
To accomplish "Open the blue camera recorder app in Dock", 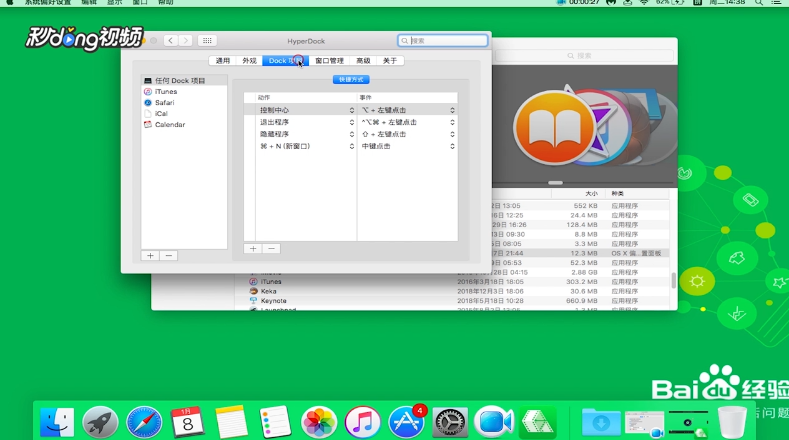I will [x=494, y=421].
